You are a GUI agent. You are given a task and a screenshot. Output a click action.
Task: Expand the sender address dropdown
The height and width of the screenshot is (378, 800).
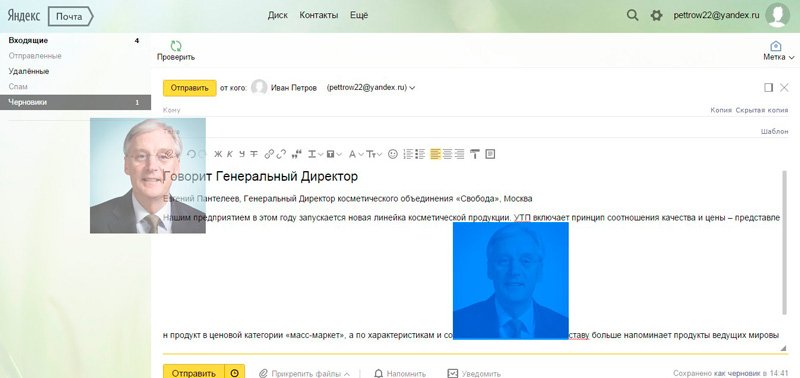pyautogui.click(x=412, y=88)
